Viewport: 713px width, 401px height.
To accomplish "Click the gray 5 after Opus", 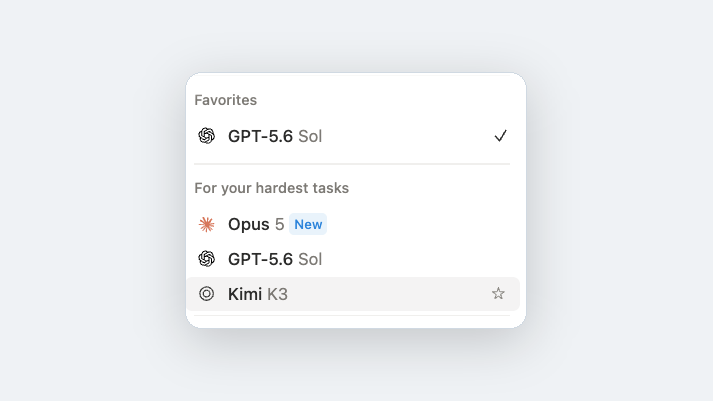I will click(x=279, y=224).
